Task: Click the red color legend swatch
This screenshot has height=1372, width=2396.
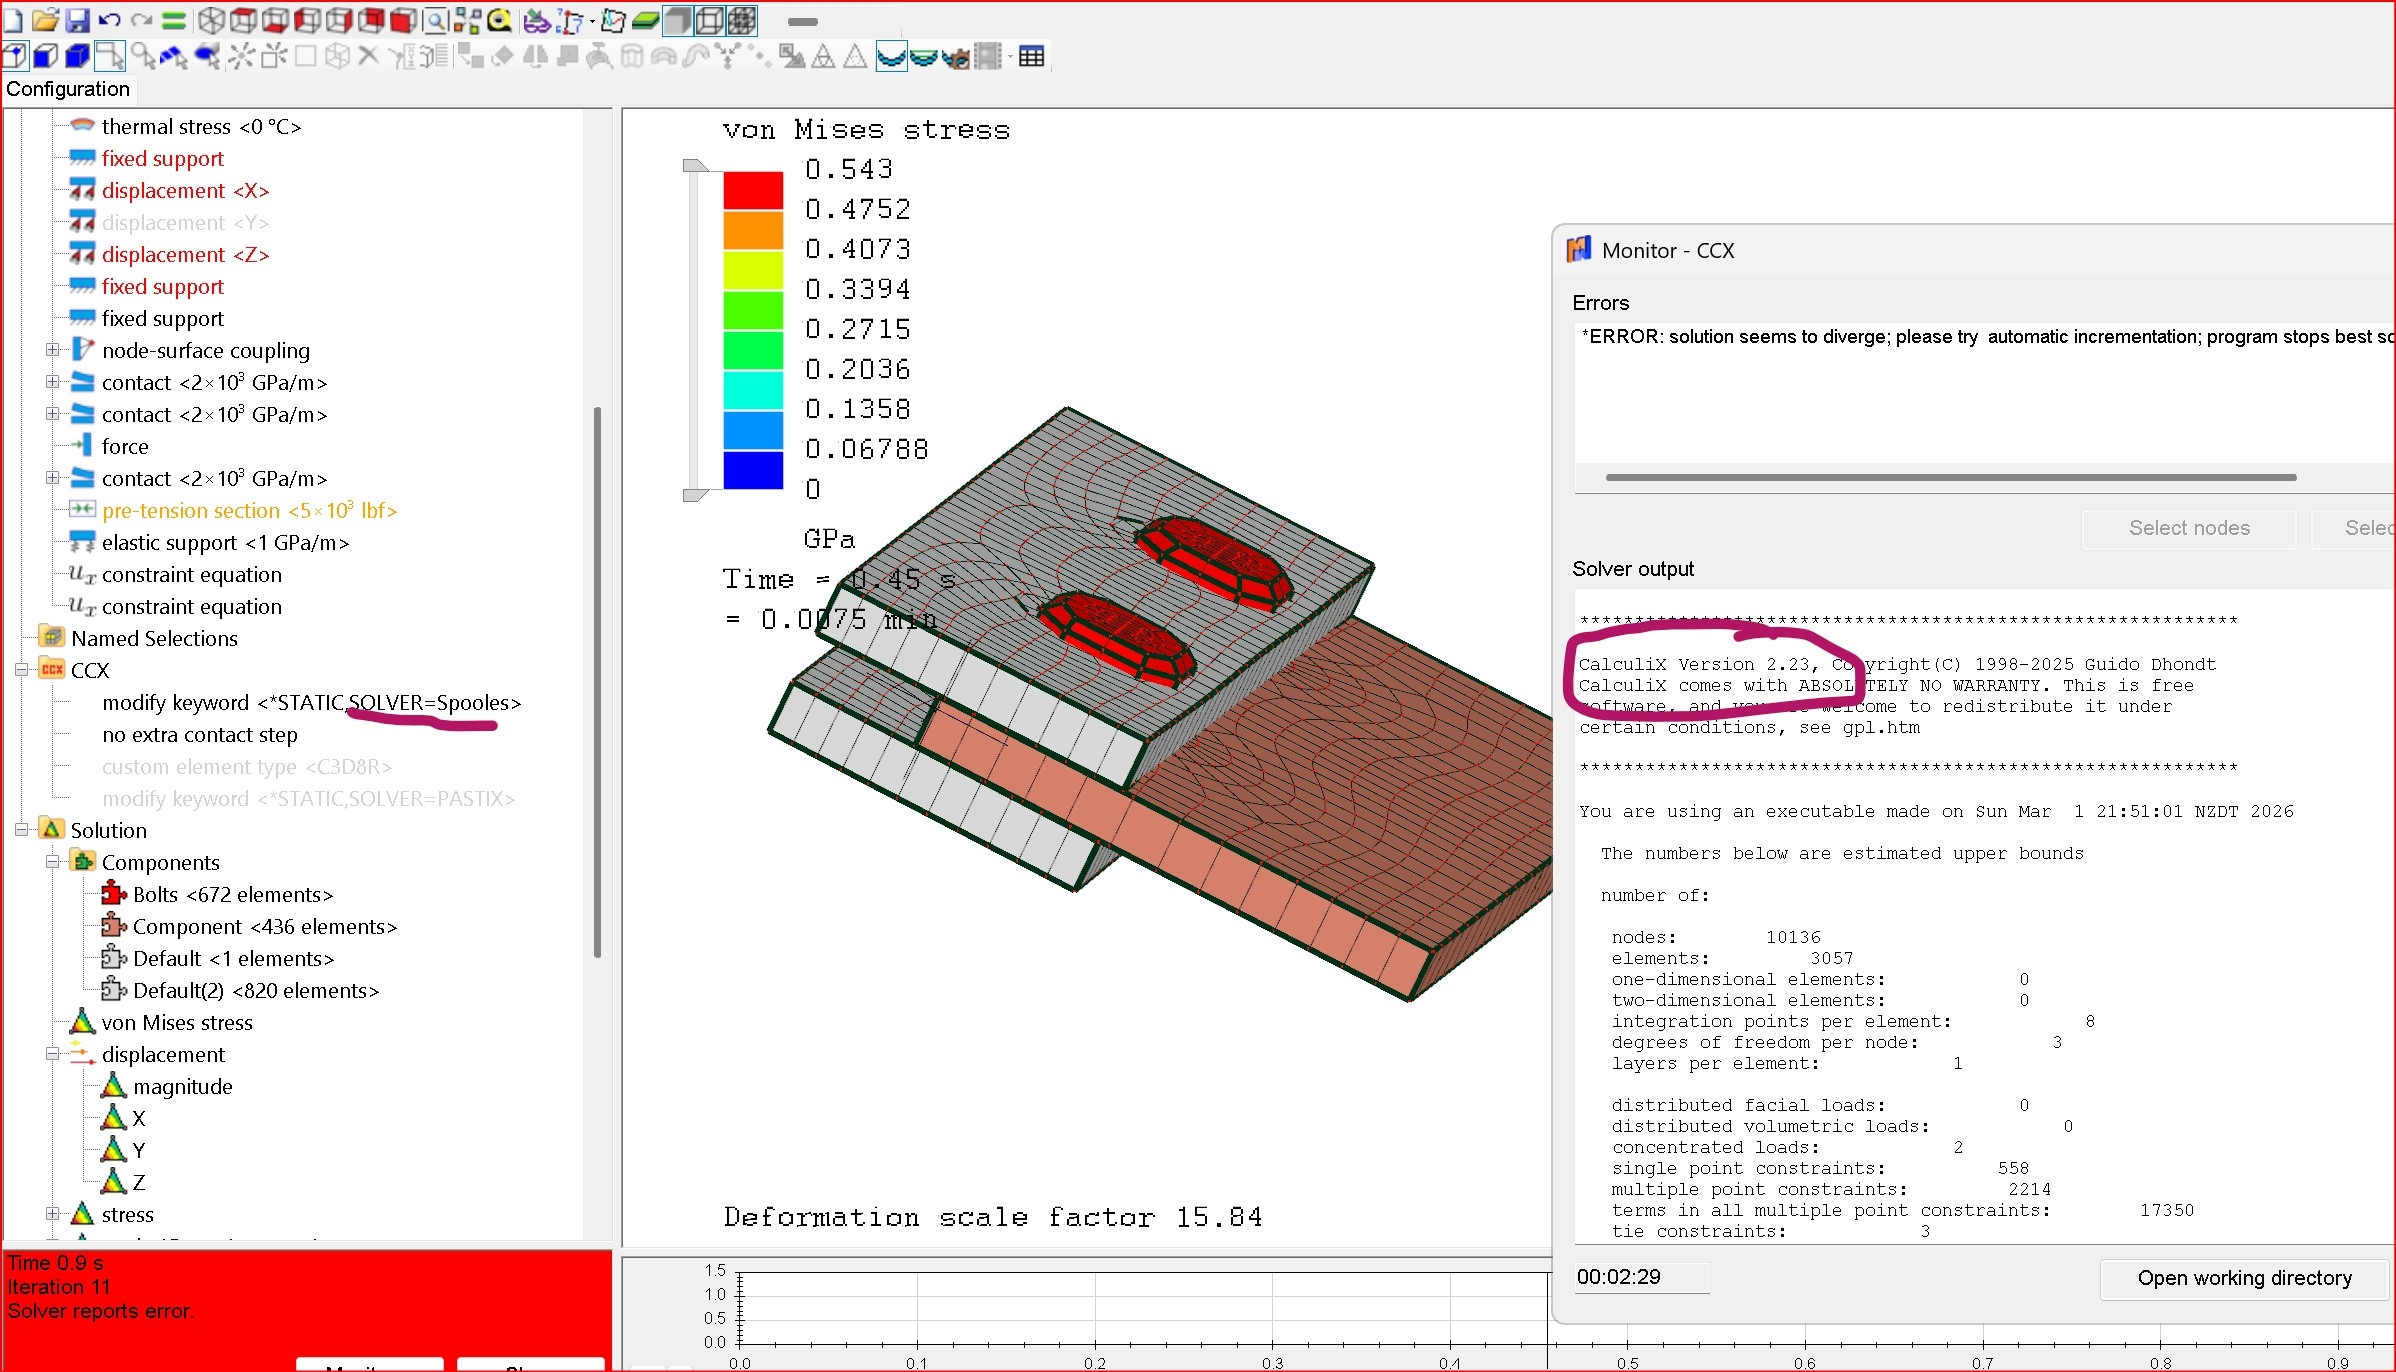Action: point(752,190)
